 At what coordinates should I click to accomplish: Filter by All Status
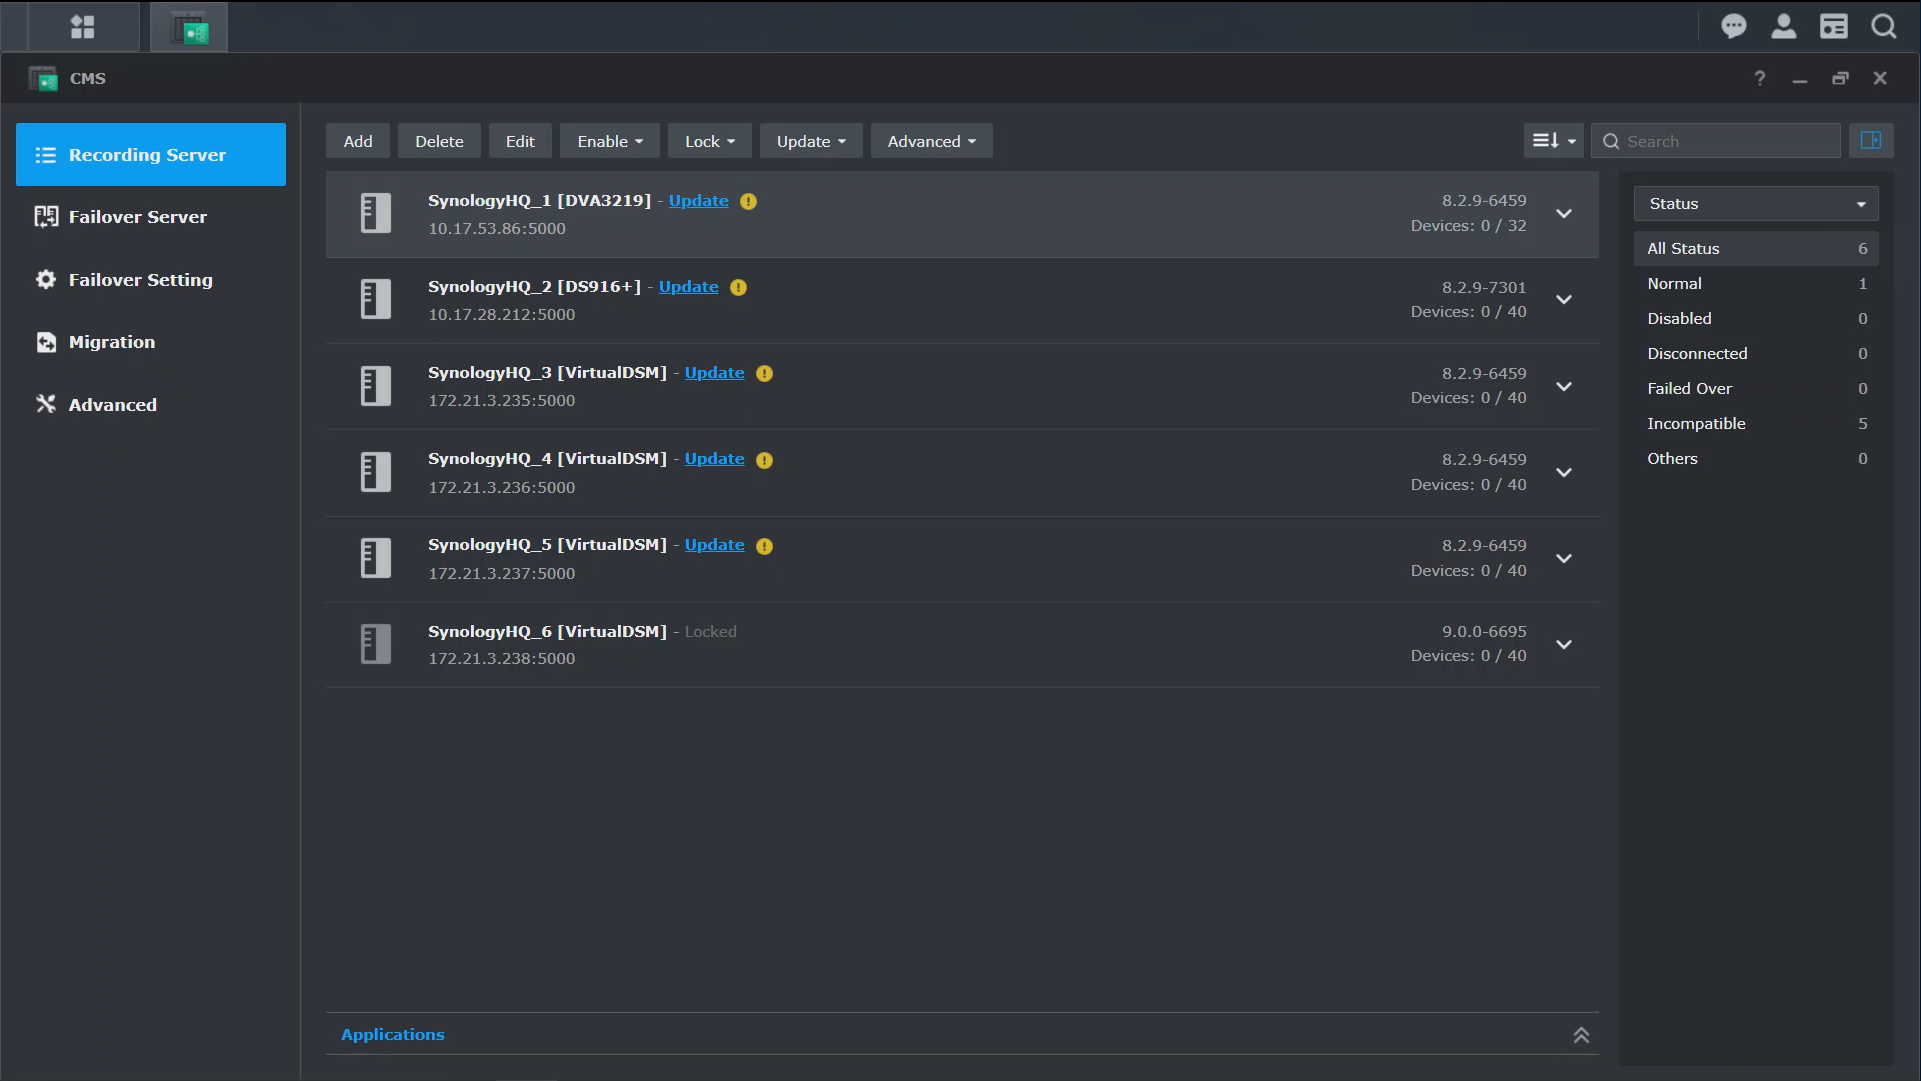click(x=1756, y=248)
